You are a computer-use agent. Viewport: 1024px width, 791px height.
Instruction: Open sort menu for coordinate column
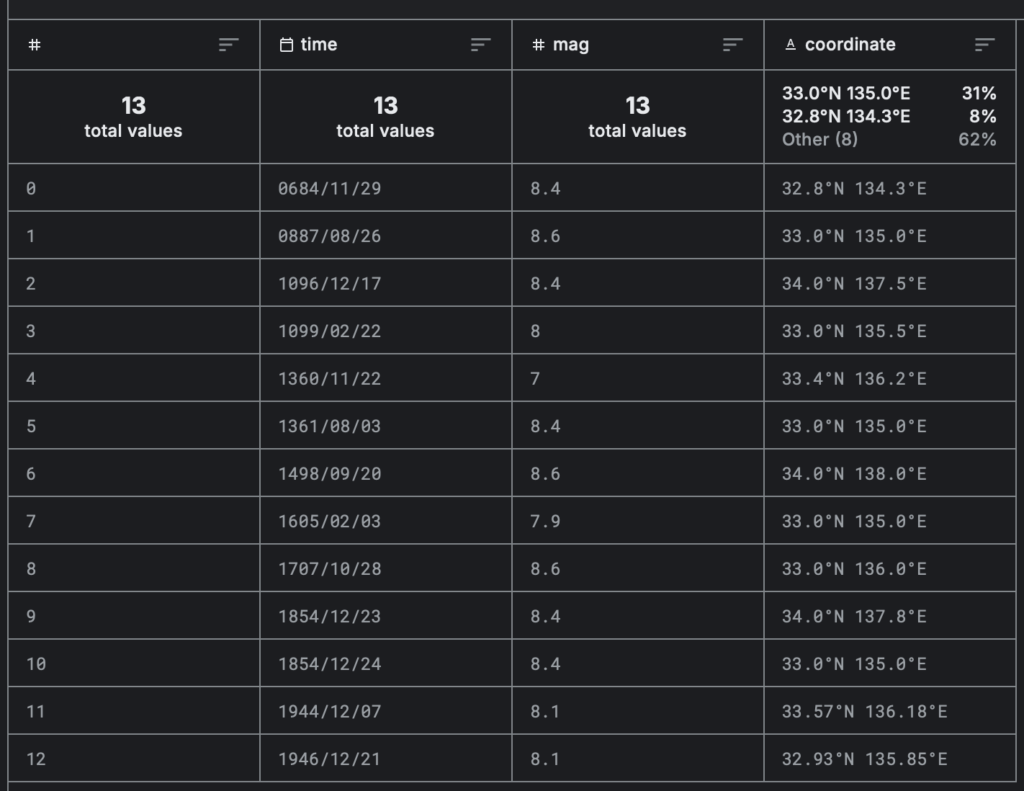click(985, 45)
